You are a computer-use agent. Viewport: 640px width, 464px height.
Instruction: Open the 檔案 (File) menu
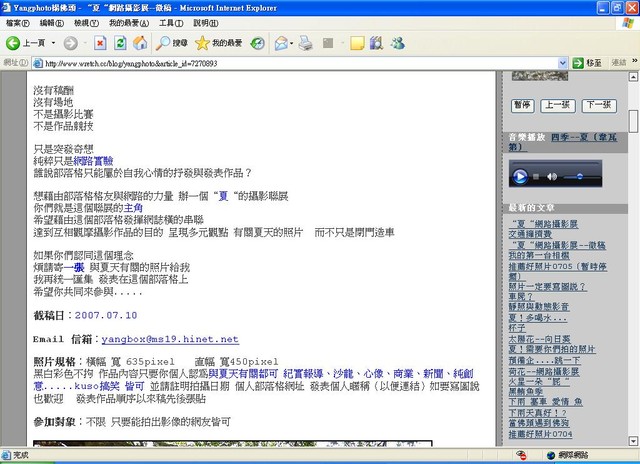pyautogui.click(x=18, y=23)
